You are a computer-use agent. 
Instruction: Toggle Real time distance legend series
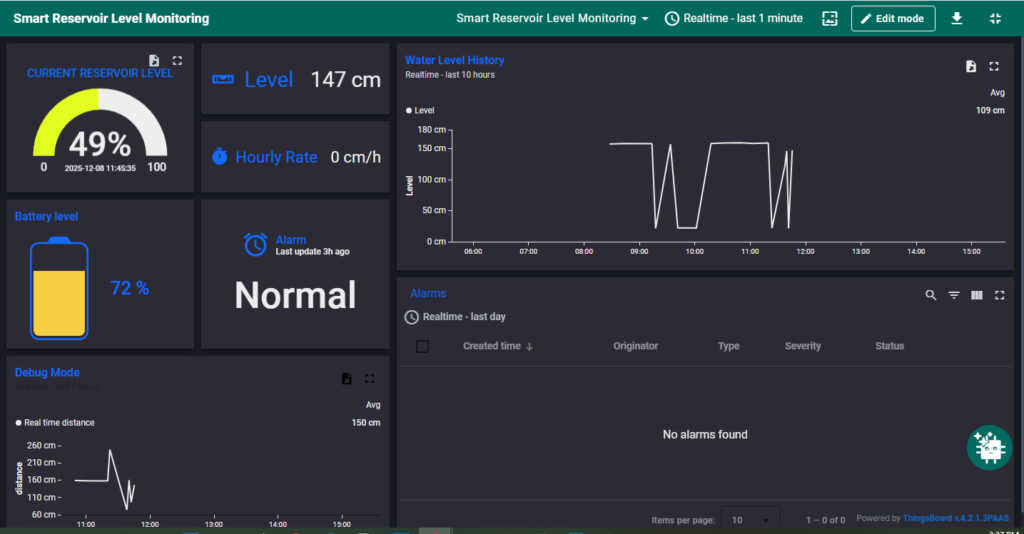coord(55,423)
